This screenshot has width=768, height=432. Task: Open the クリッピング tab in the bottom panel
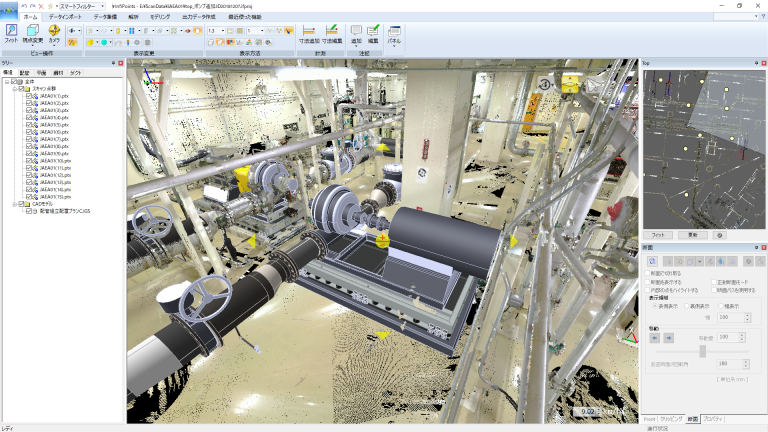(x=671, y=419)
